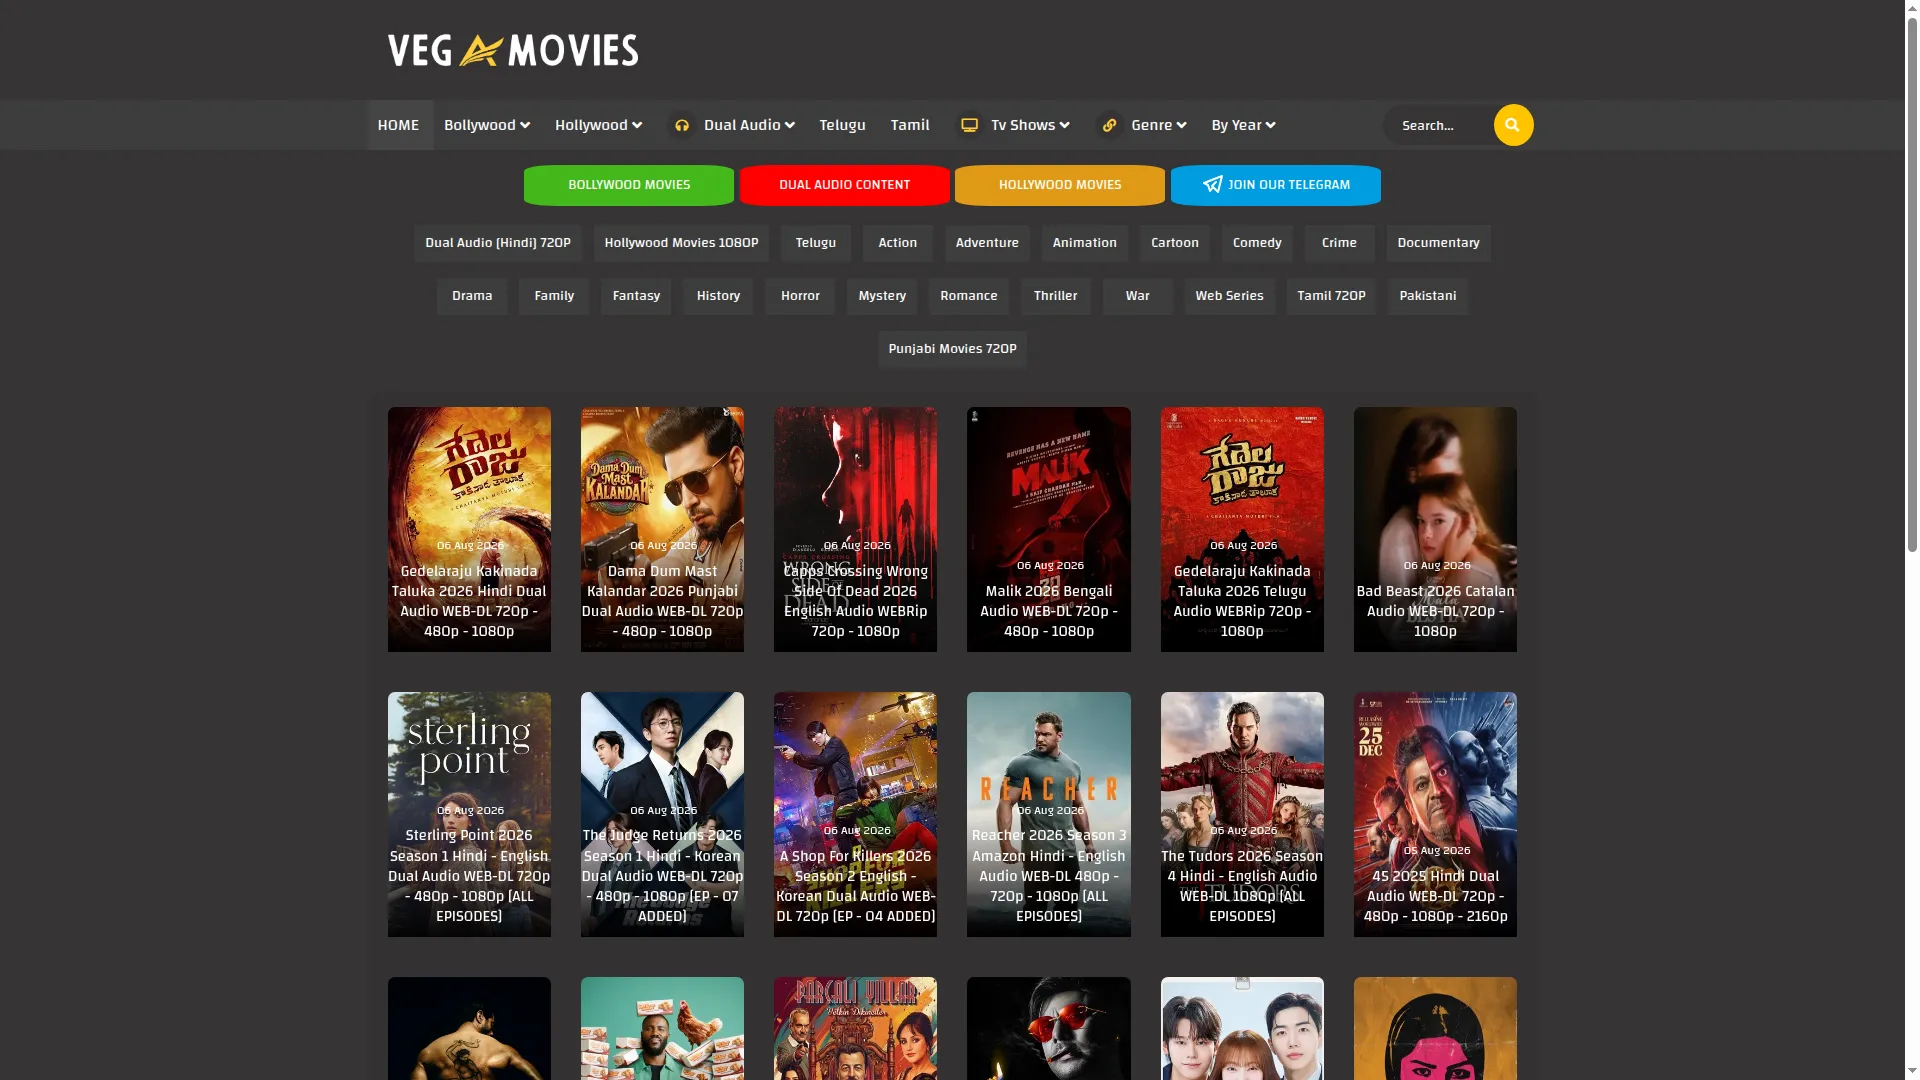The height and width of the screenshot is (1080, 1920).
Task: Choose the War genre tag
Action: (x=1138, y=296)
